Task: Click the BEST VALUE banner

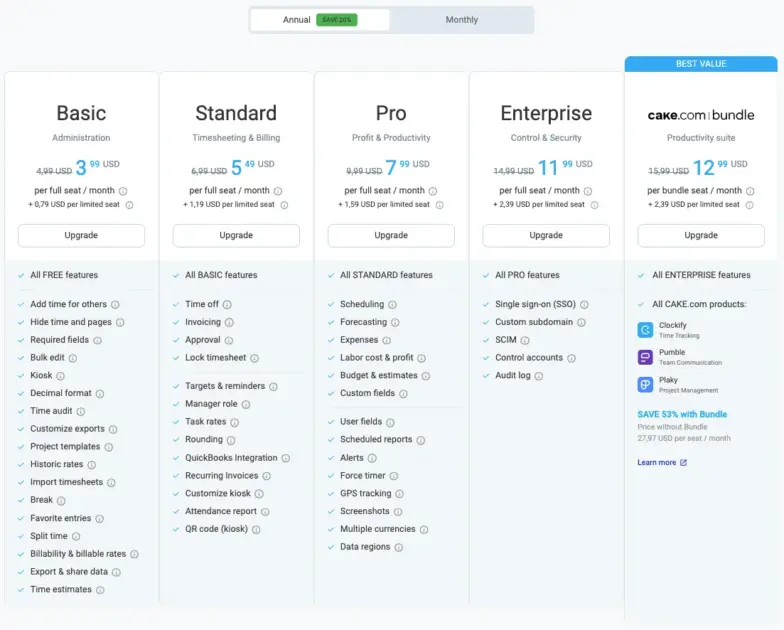Action: point(701,64)
